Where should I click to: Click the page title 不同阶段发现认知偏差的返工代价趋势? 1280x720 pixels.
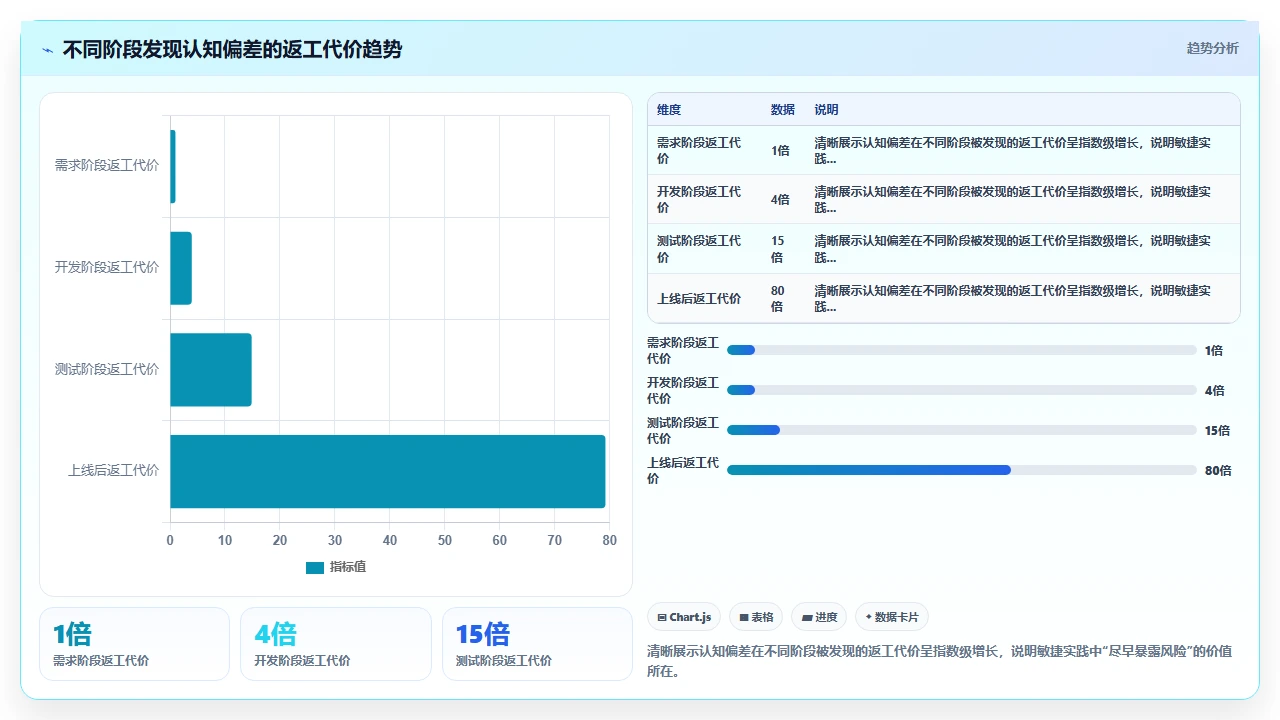point(232,49)
